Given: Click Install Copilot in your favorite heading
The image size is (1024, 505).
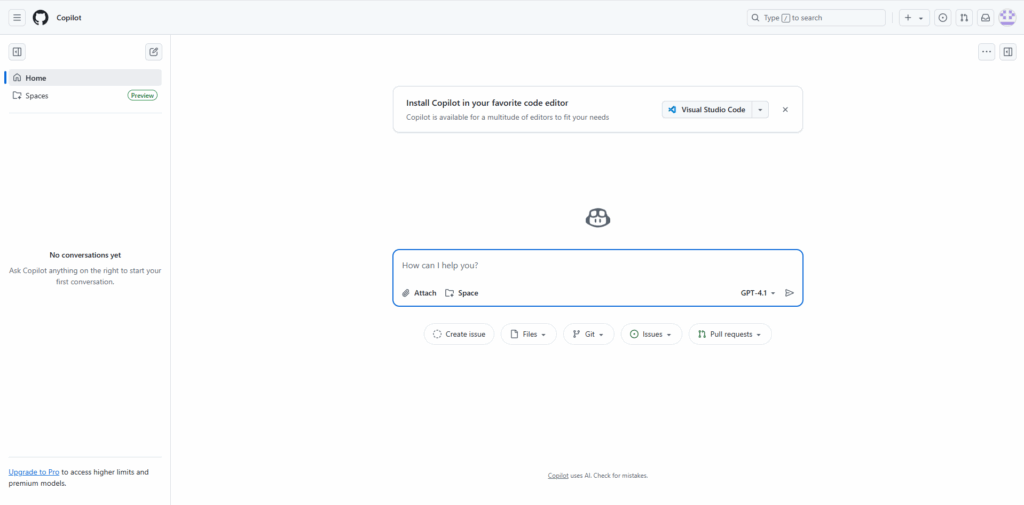Looking at the screenshot, I should (x=487, y=103).
